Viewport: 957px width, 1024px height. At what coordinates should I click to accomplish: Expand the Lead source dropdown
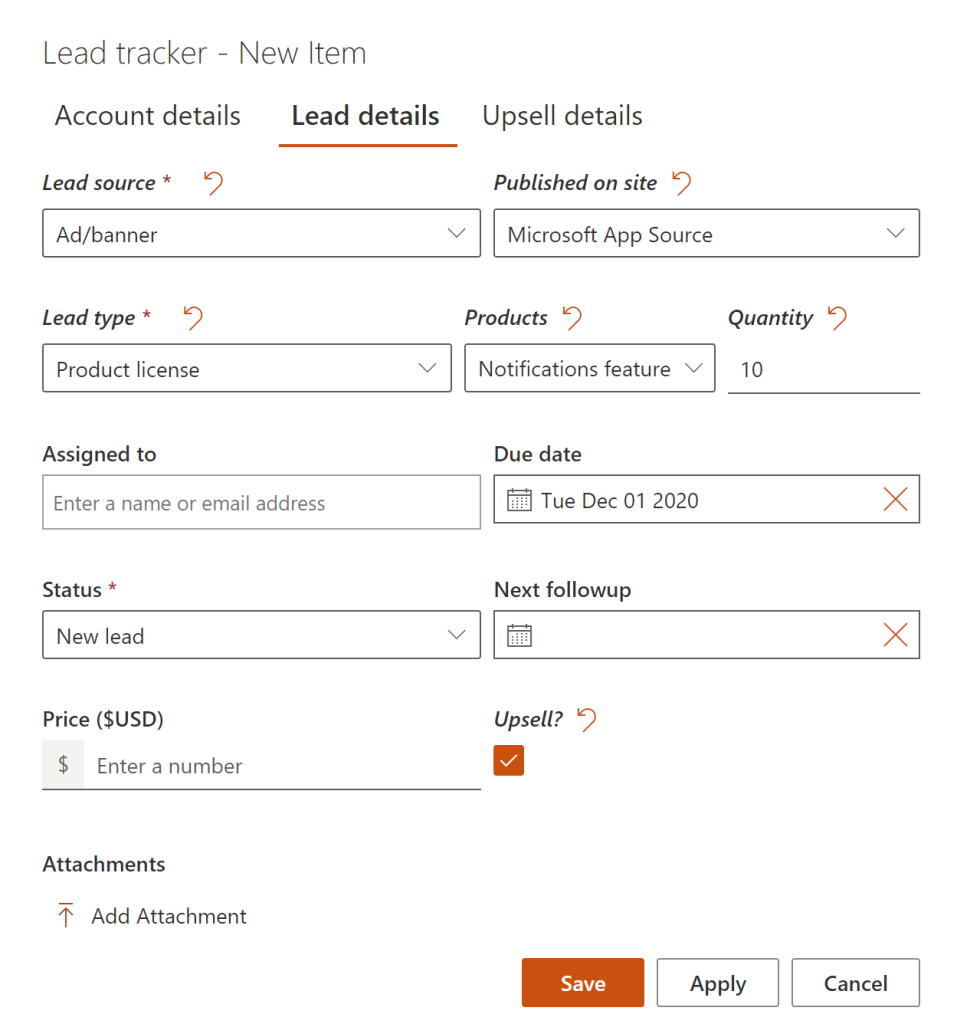tap(457, 234)
